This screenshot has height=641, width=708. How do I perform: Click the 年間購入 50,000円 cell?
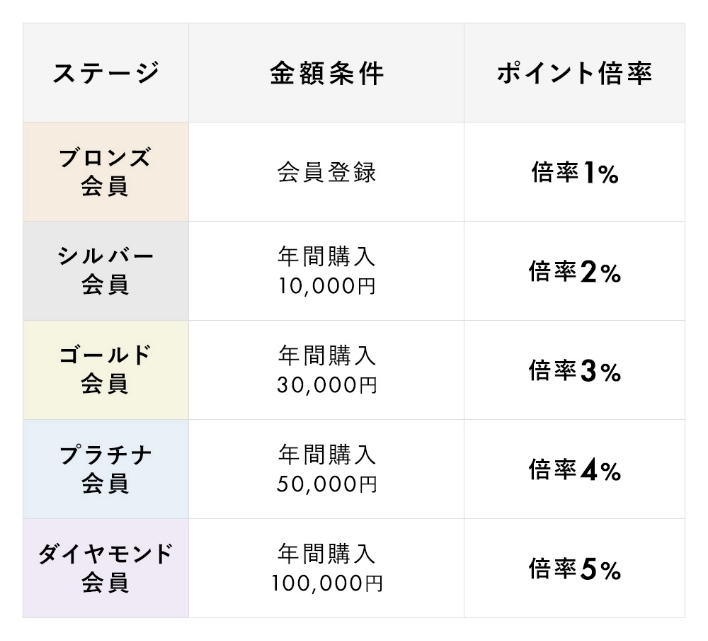(326, 469)
